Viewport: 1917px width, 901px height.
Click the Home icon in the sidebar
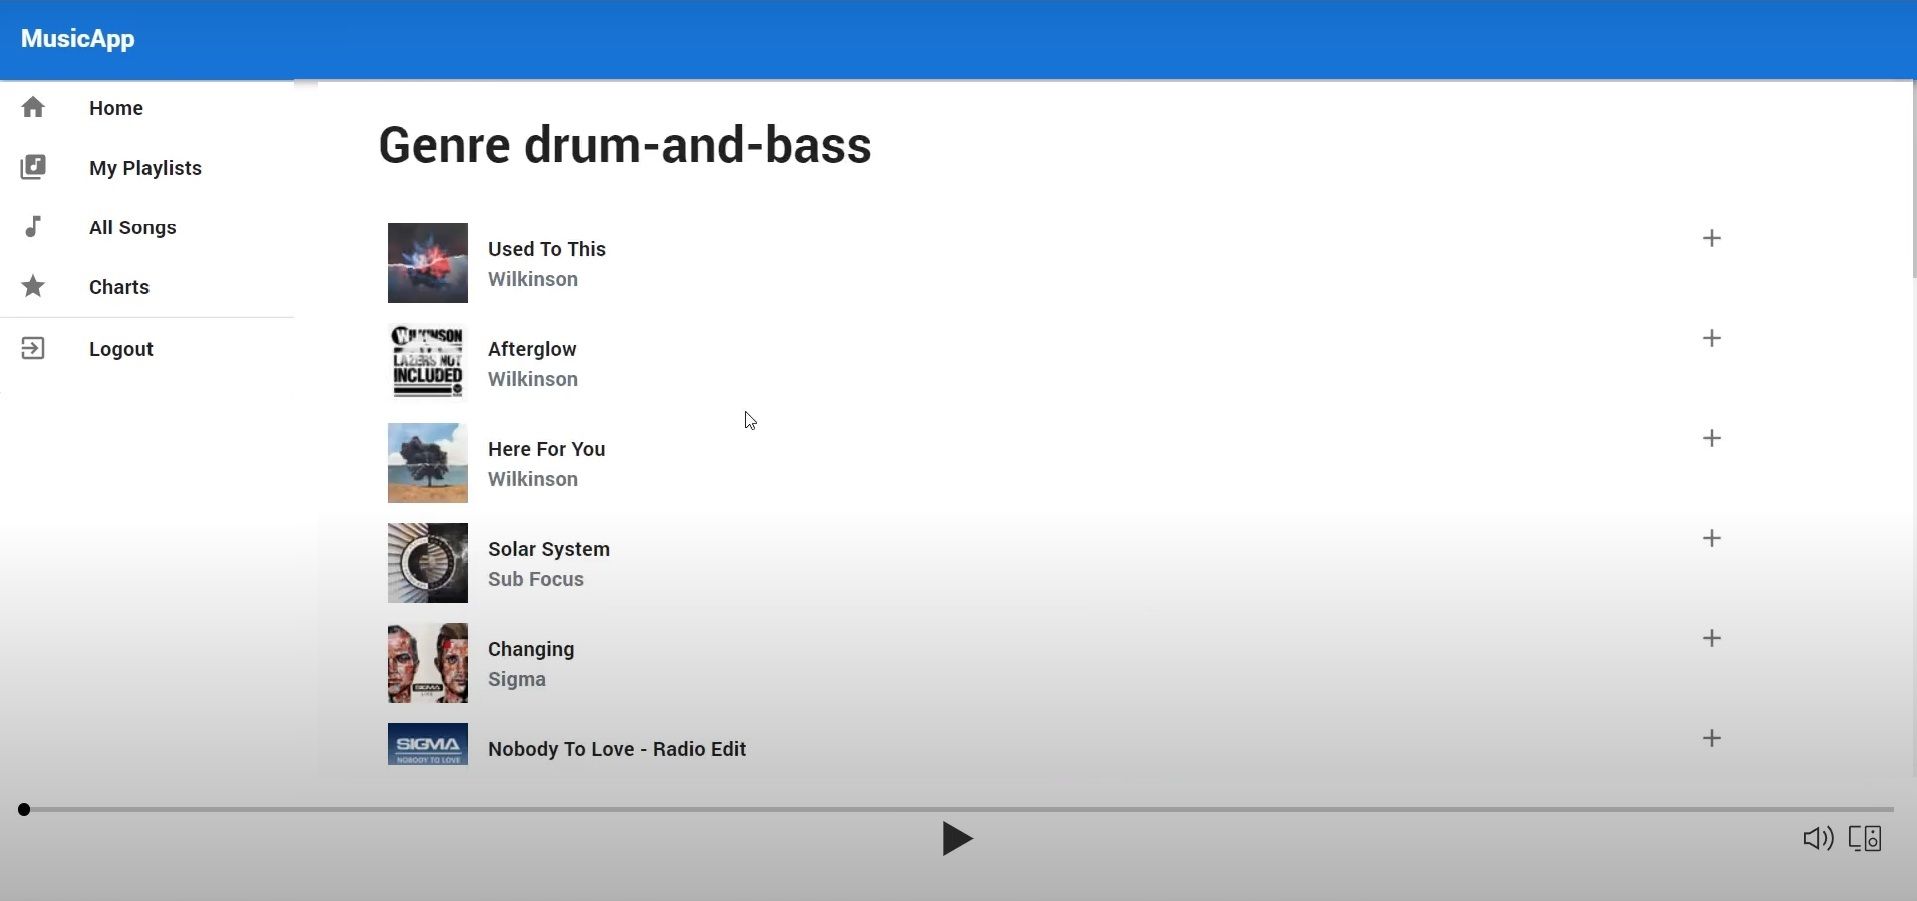[33, 107]
